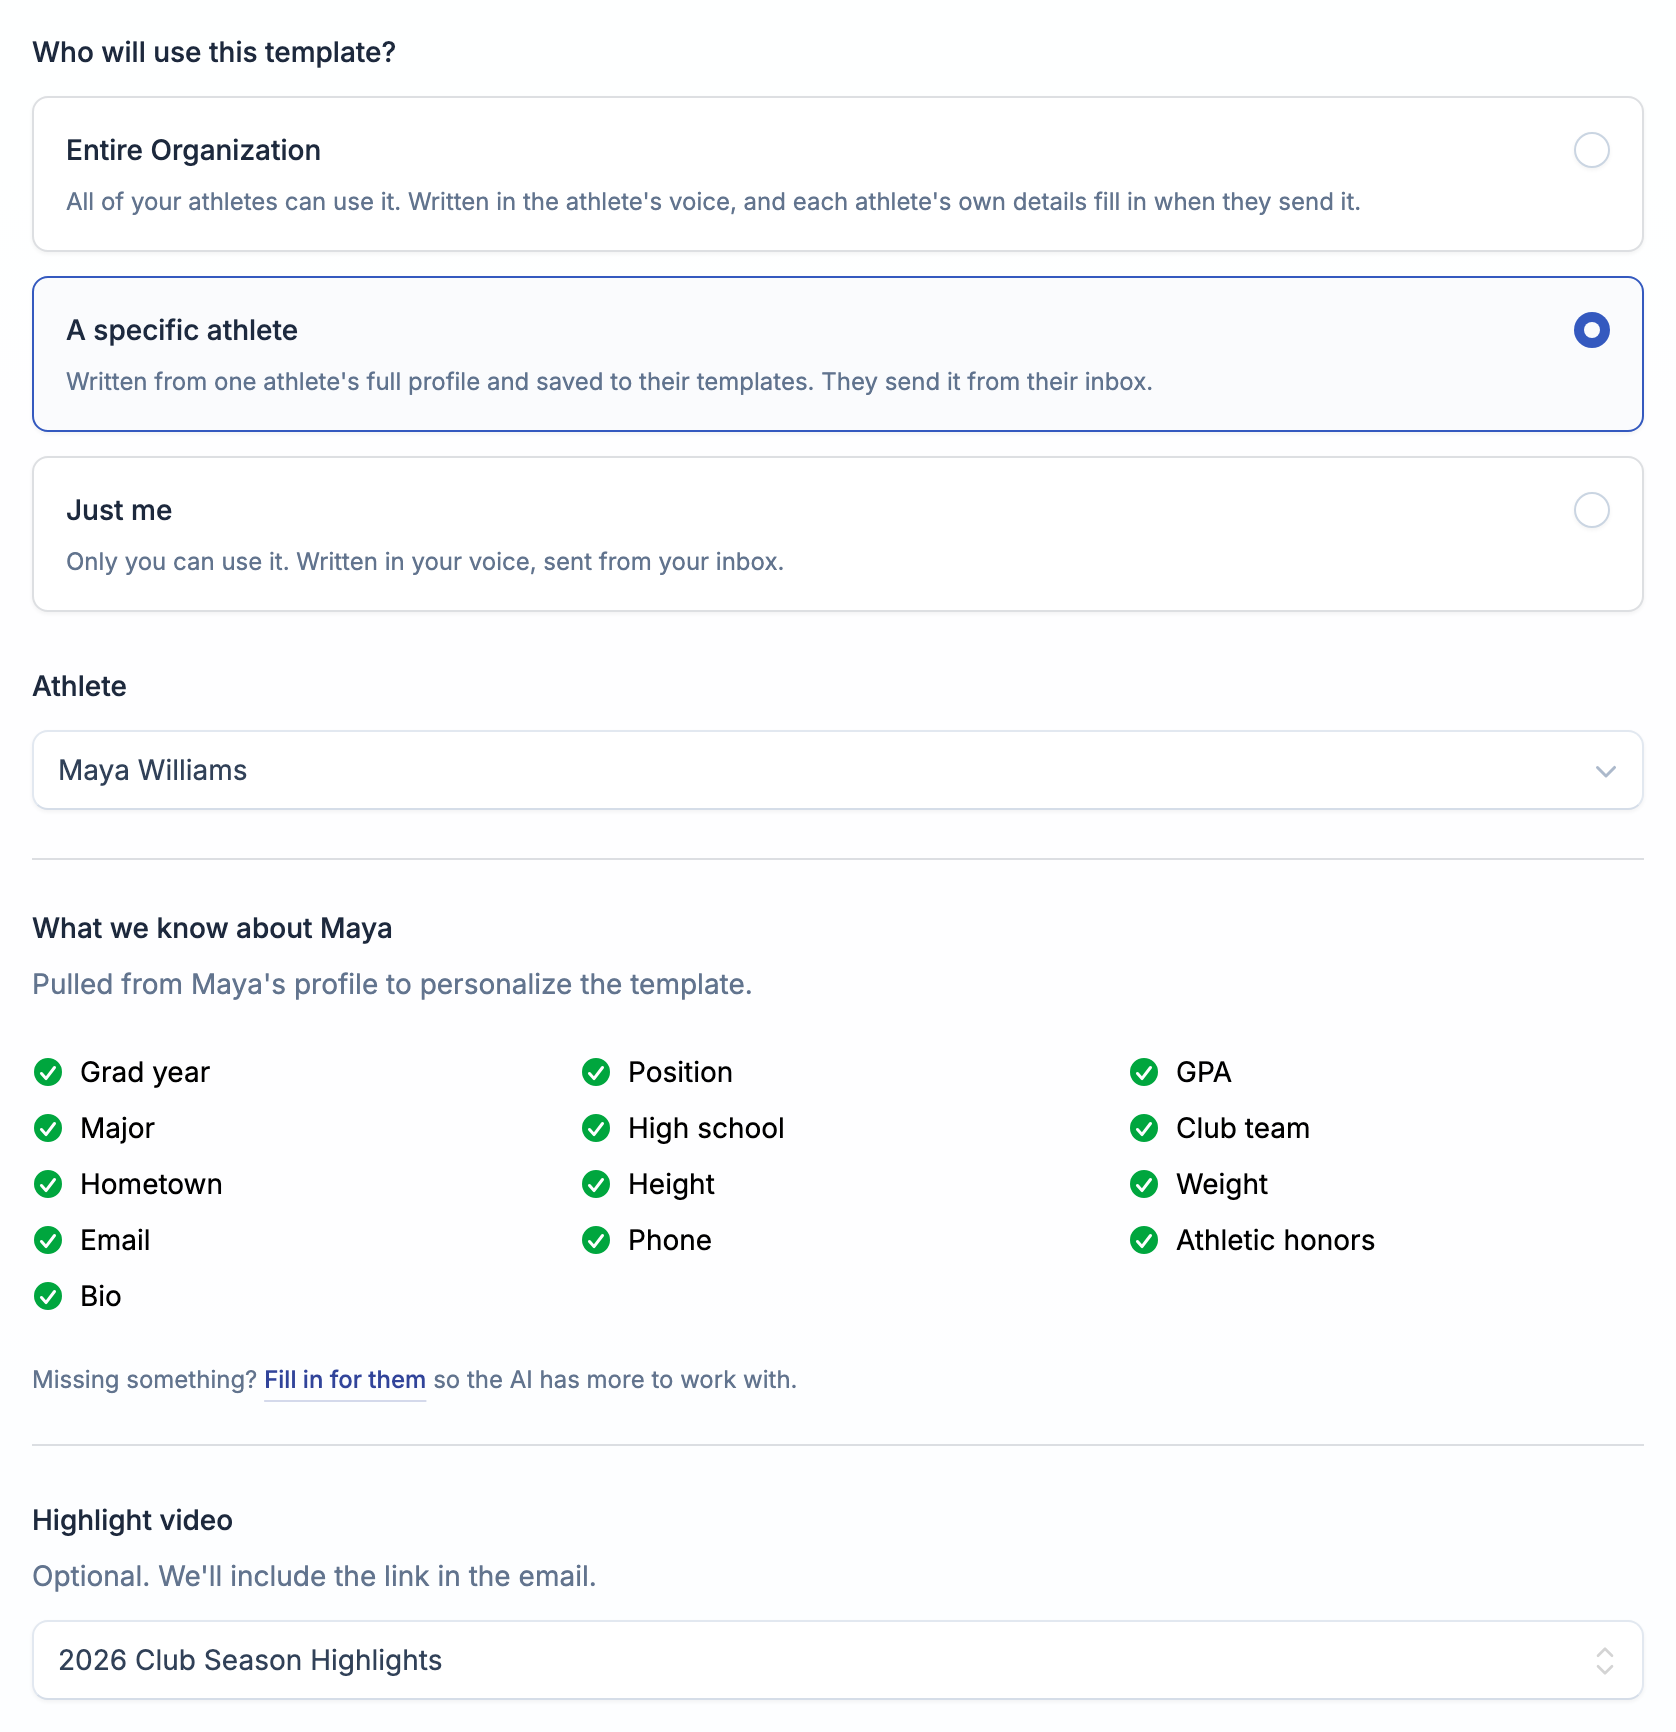Click the Highlight video heading
1676x1732 pixels.
click(132, 1520)
